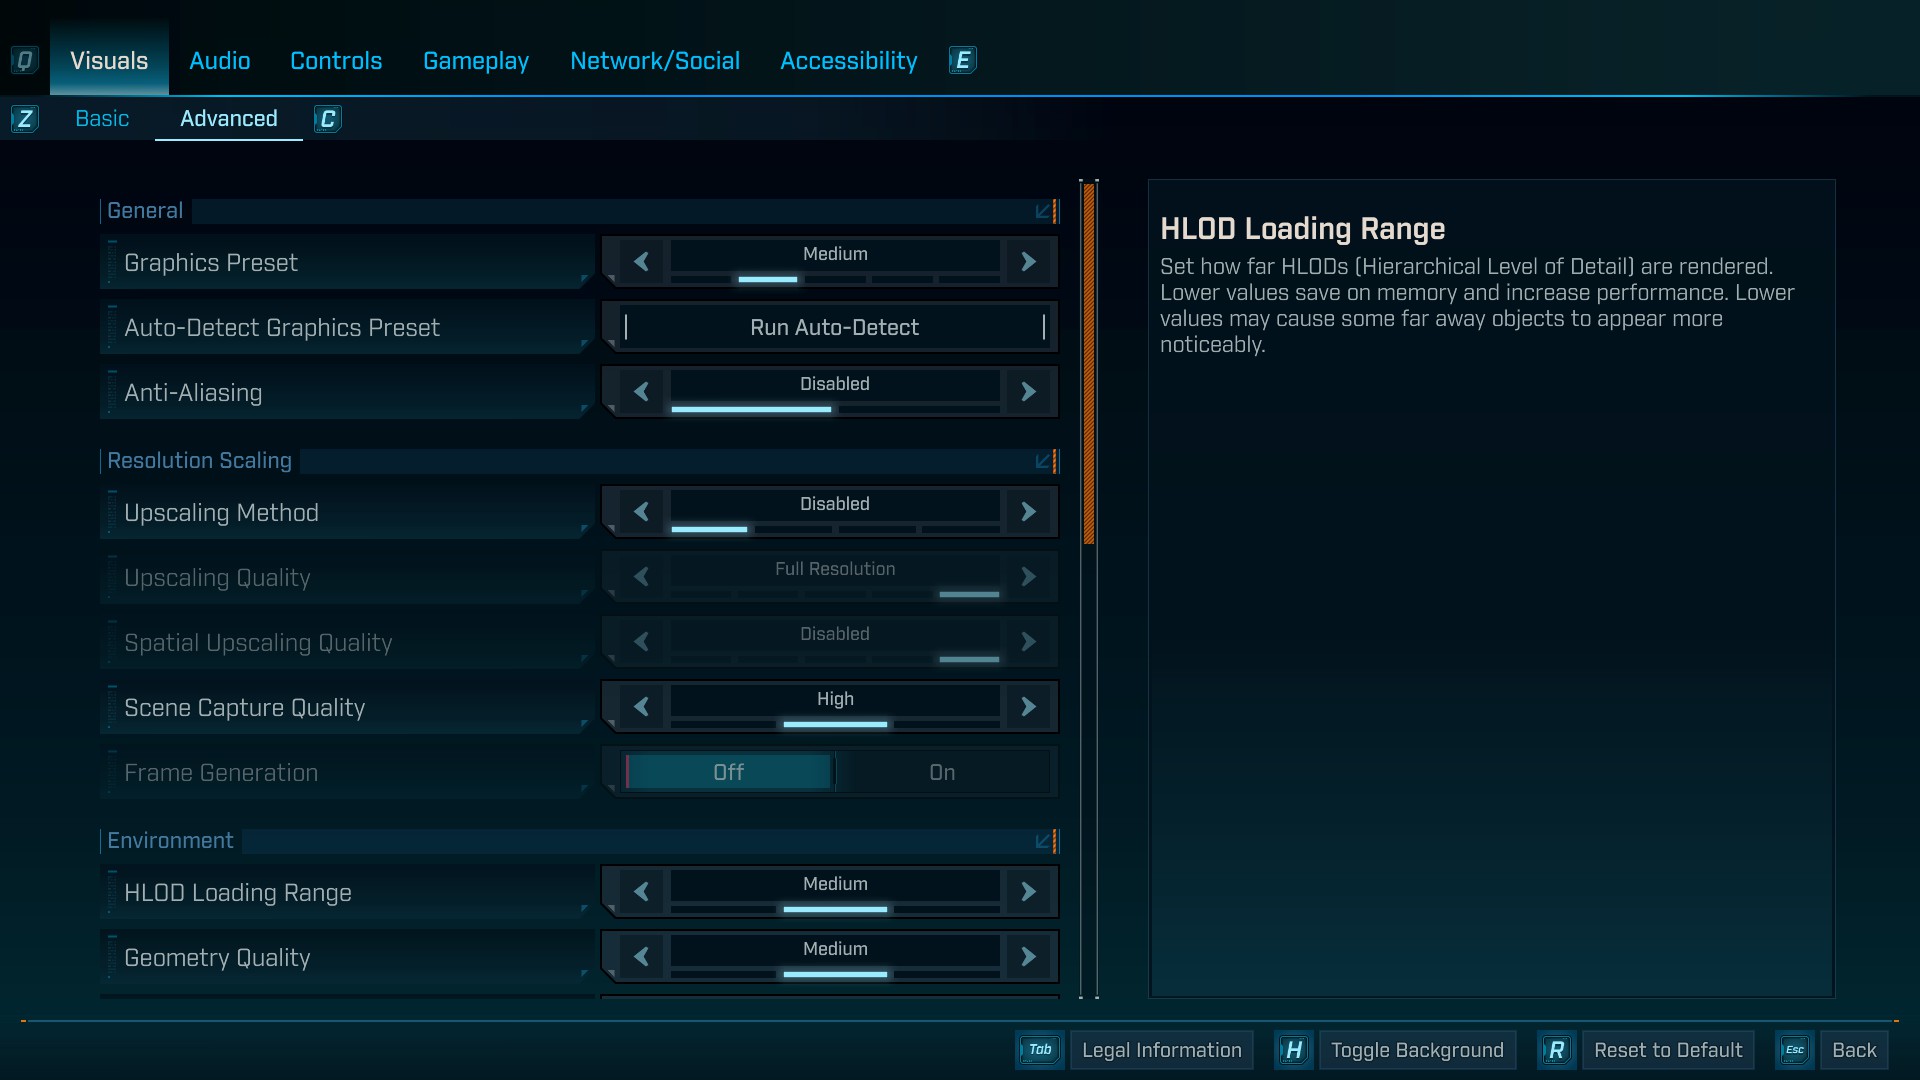This screenshot has width=1920, height=1080.
Task: Click right arrow for HLOD Loading Range
Action: 1028,892
